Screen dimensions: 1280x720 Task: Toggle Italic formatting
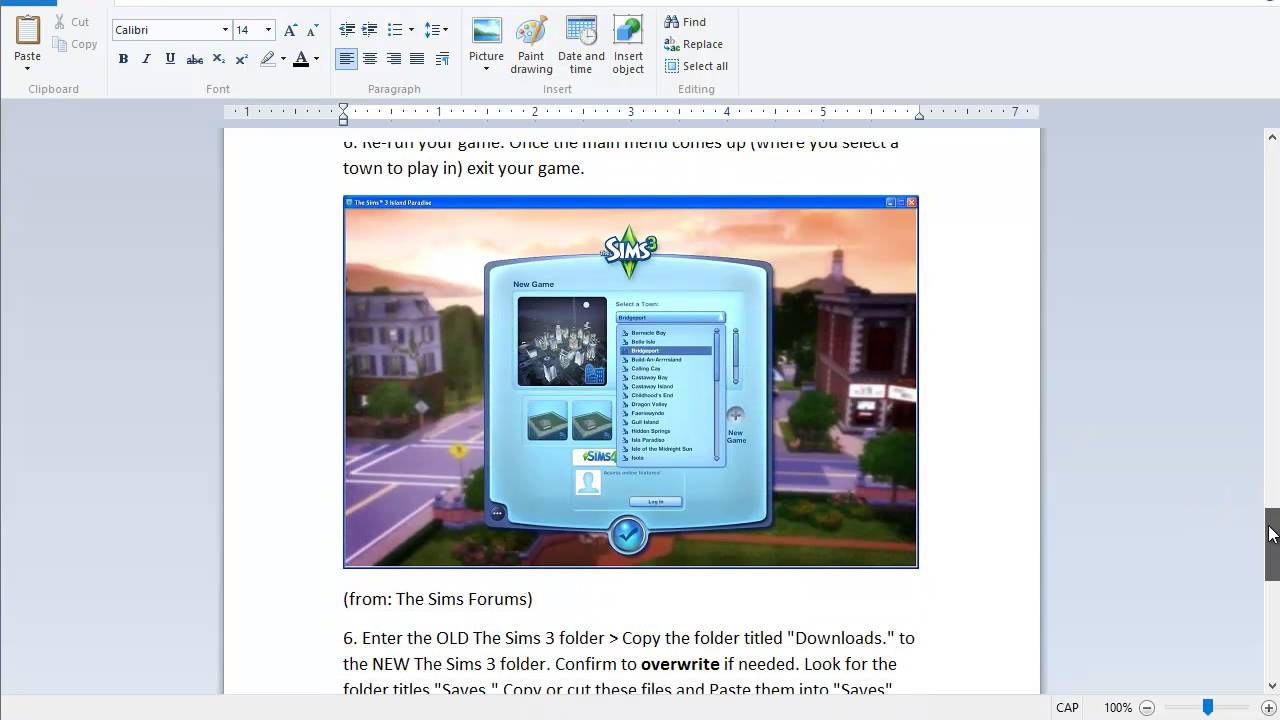point(146,59)
